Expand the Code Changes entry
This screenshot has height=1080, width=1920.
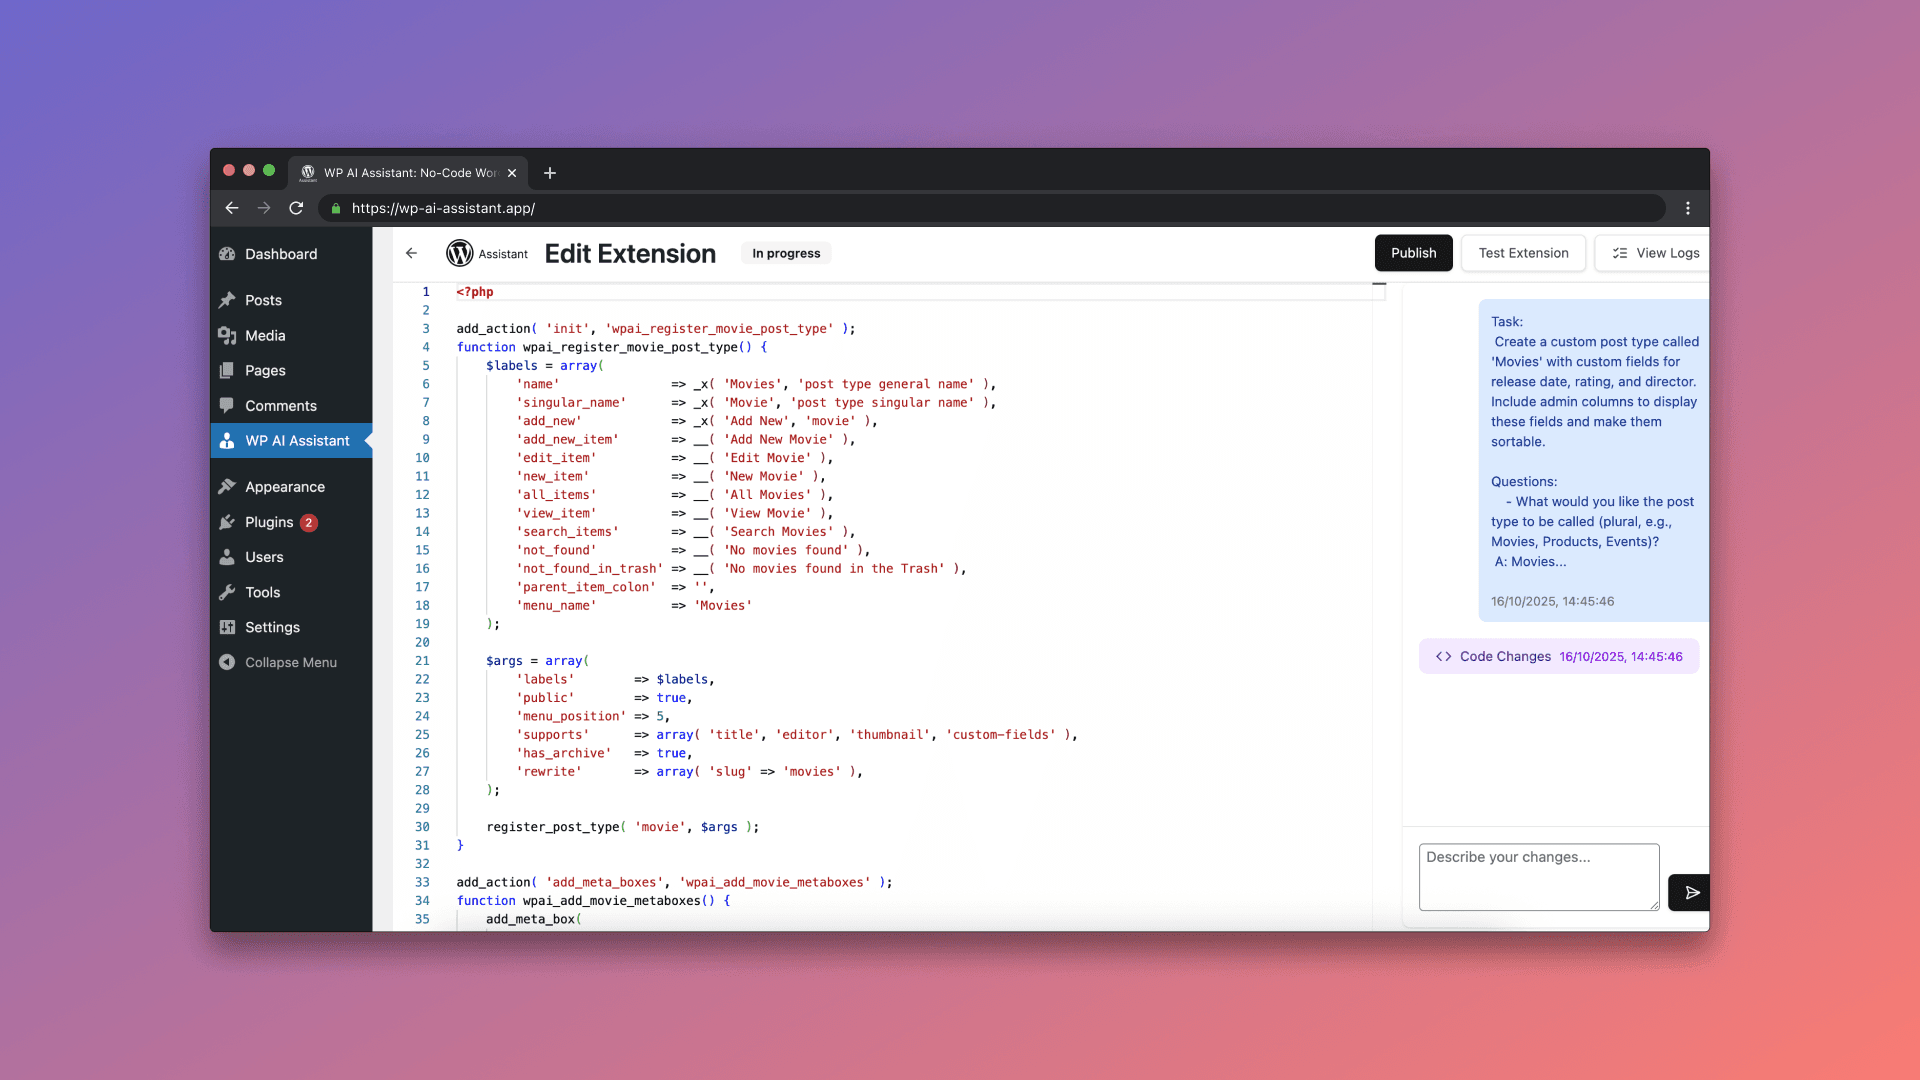(x=1556, y=656)
